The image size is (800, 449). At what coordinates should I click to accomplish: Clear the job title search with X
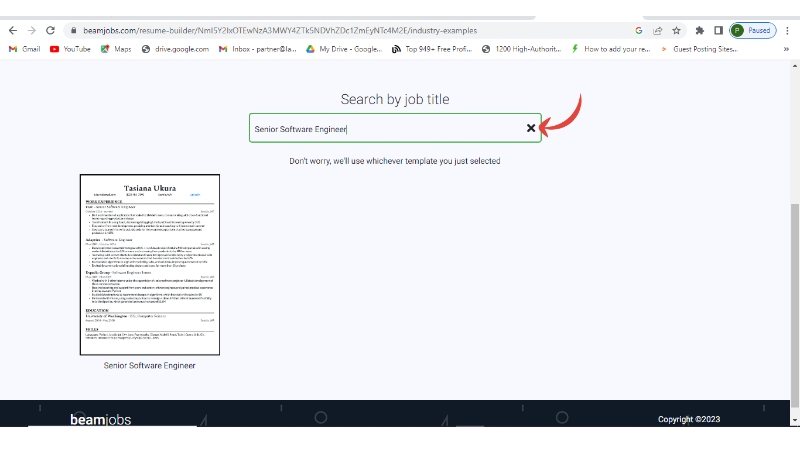point(531,128)
